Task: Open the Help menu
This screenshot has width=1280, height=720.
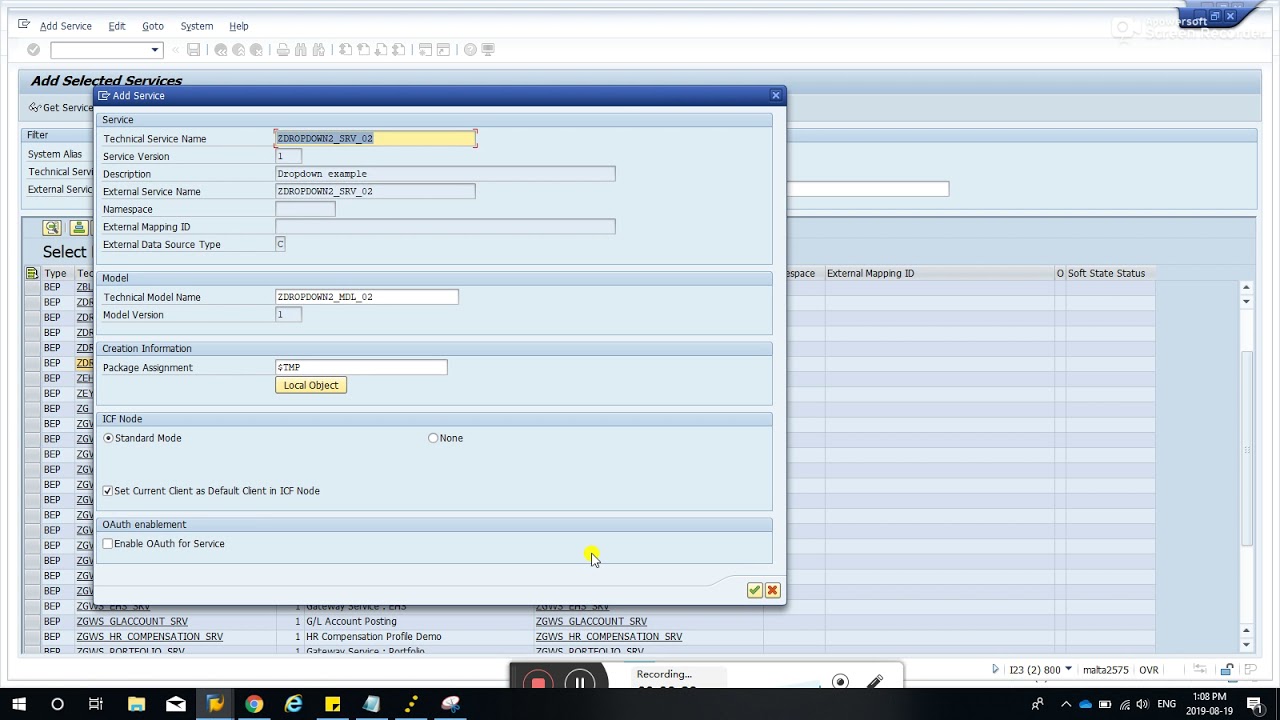Action: point(239,26)
